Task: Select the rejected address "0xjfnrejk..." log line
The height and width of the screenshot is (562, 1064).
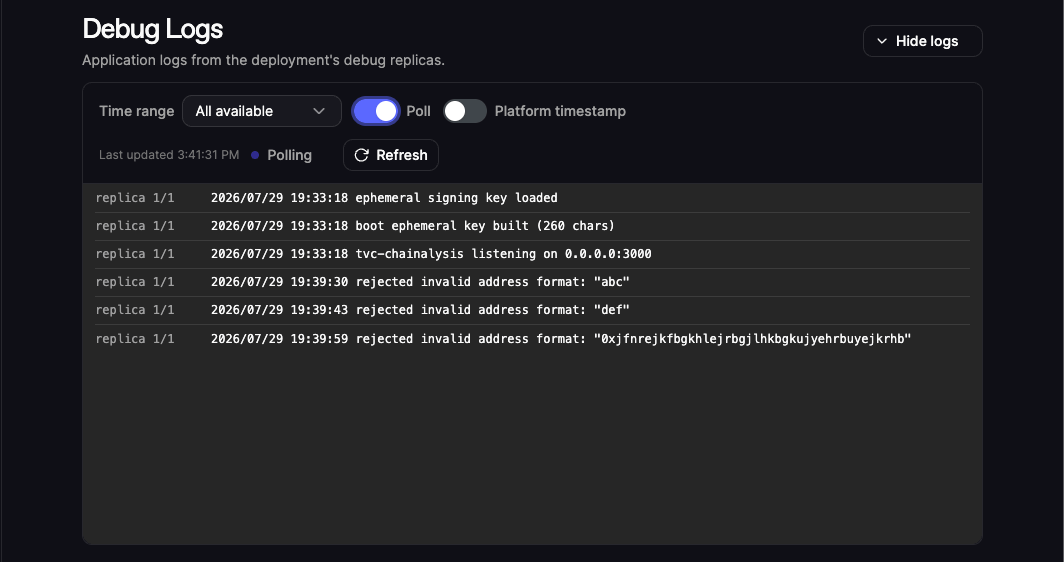Action: point(532,338)
